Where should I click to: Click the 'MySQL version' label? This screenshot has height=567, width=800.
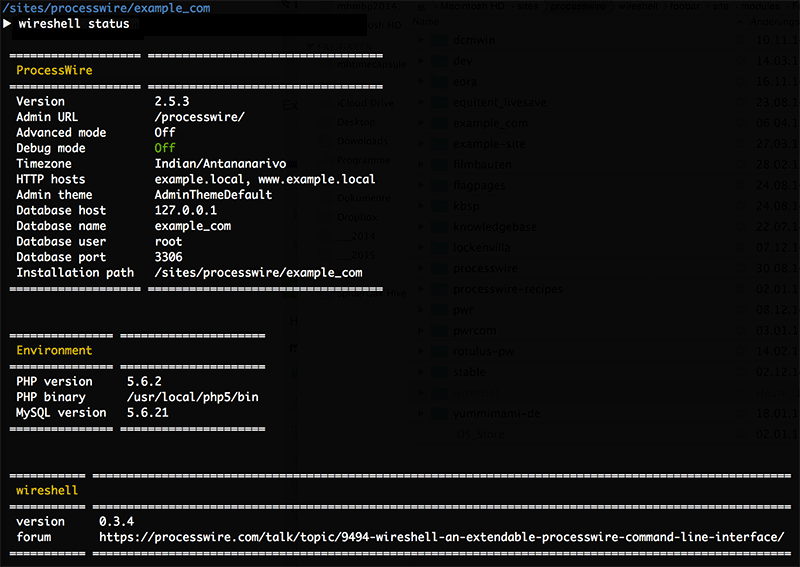coord(61,412)
